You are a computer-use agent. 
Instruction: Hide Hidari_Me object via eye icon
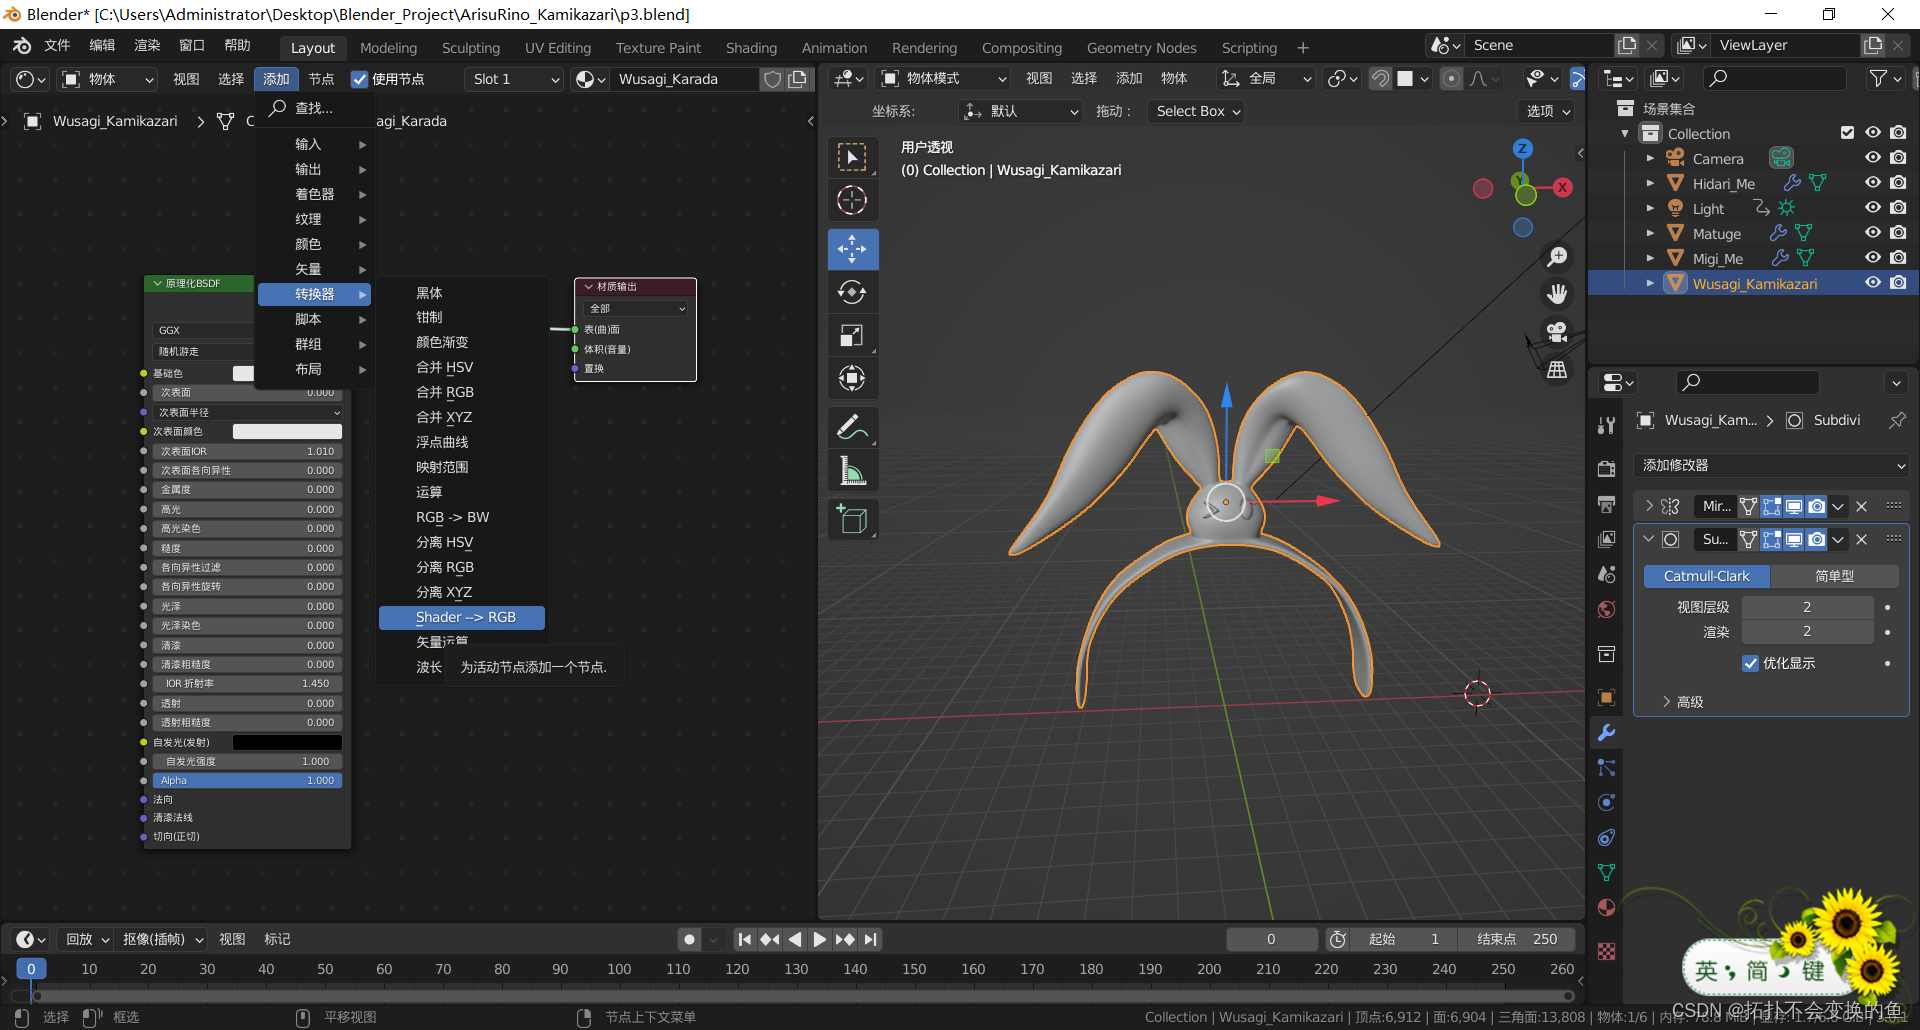coord(1873,183)
